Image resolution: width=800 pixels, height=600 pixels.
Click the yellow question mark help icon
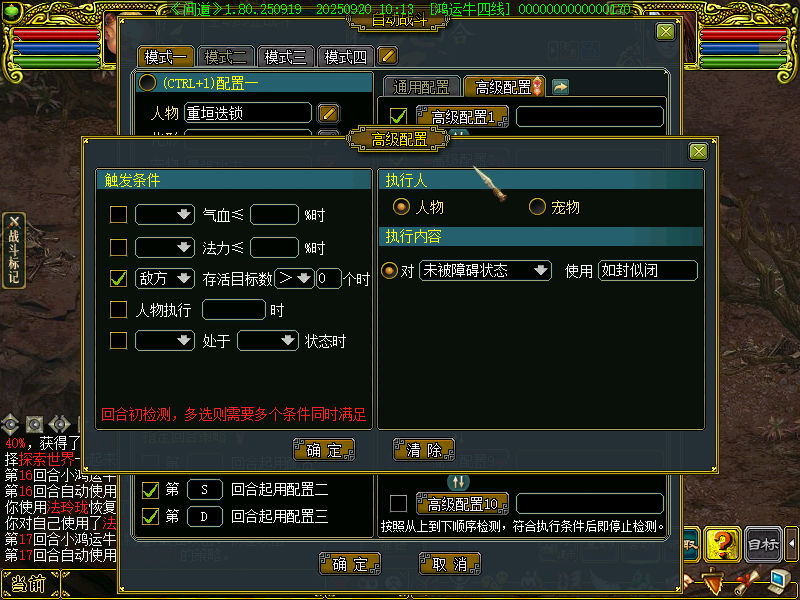(x=722, y=545)
